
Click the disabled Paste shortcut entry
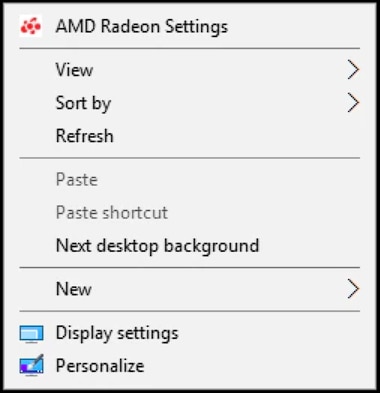(x=190, y=213)
